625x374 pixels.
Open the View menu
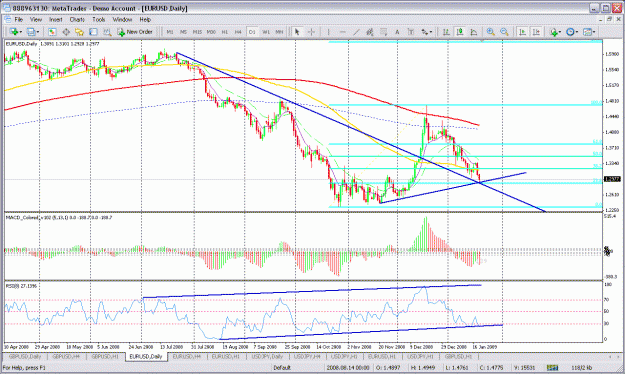coord(36,19)
